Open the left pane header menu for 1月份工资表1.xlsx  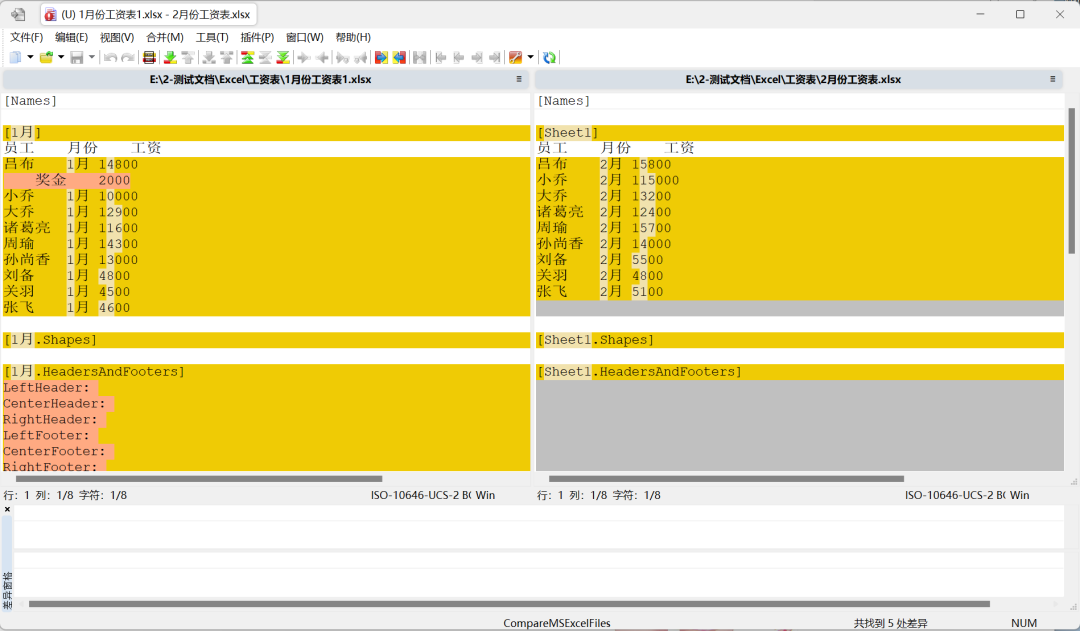coord(519,79)
